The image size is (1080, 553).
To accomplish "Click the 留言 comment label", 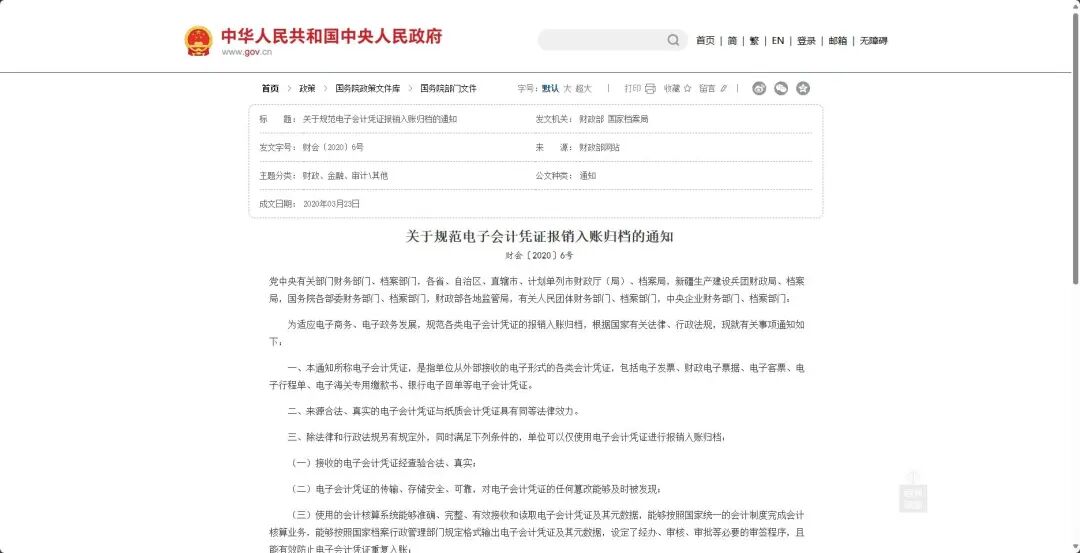I will (x=707, y=88).
